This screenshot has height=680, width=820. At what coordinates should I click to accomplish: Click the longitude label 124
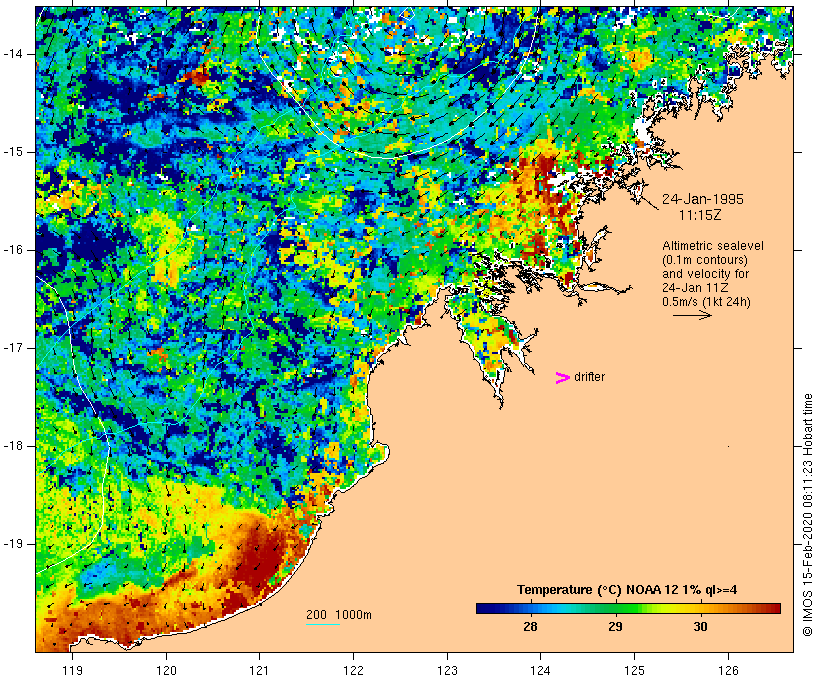click(x=540, y=670)
